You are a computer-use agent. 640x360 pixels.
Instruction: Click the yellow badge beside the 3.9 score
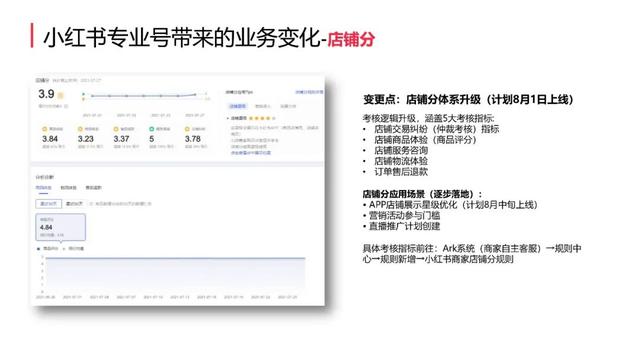[60, 96]
